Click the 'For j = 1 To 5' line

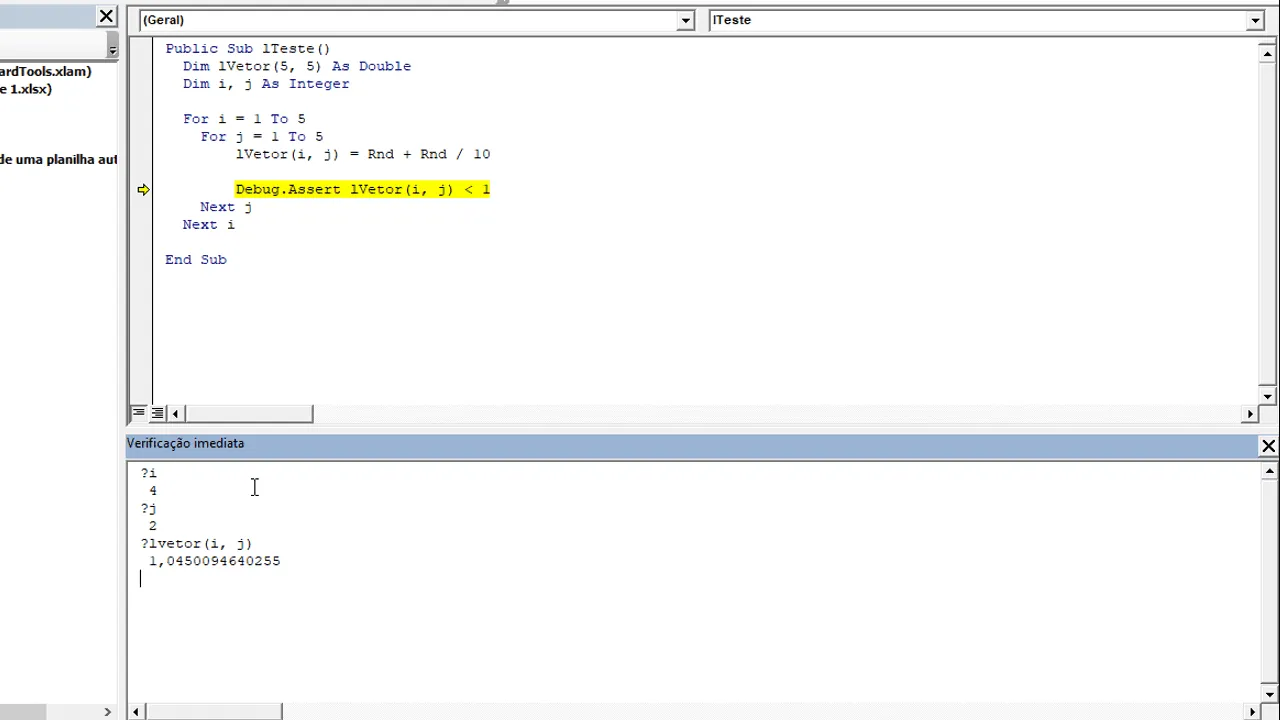tap(261, 137)
